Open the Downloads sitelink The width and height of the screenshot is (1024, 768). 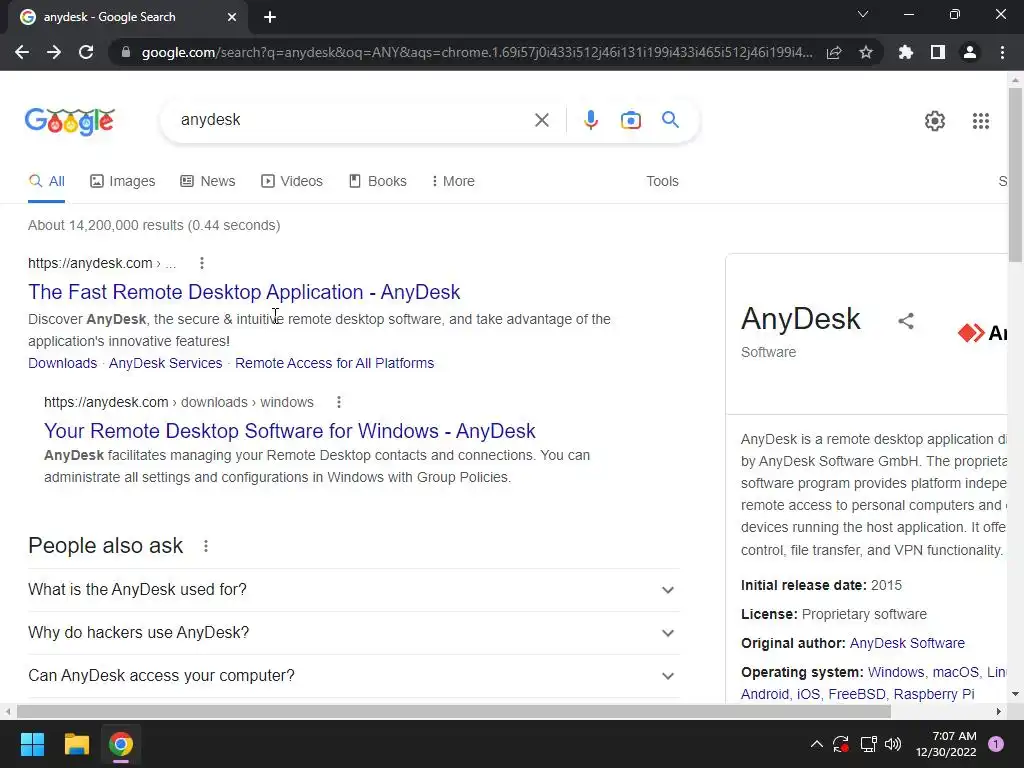click(63, 363)
